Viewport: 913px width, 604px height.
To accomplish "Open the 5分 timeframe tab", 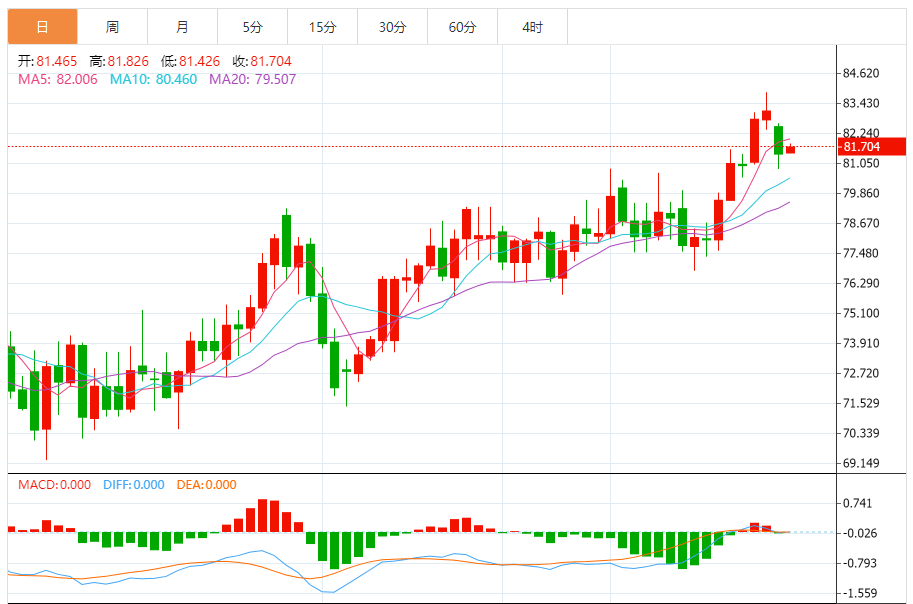I will pos(252,27).
